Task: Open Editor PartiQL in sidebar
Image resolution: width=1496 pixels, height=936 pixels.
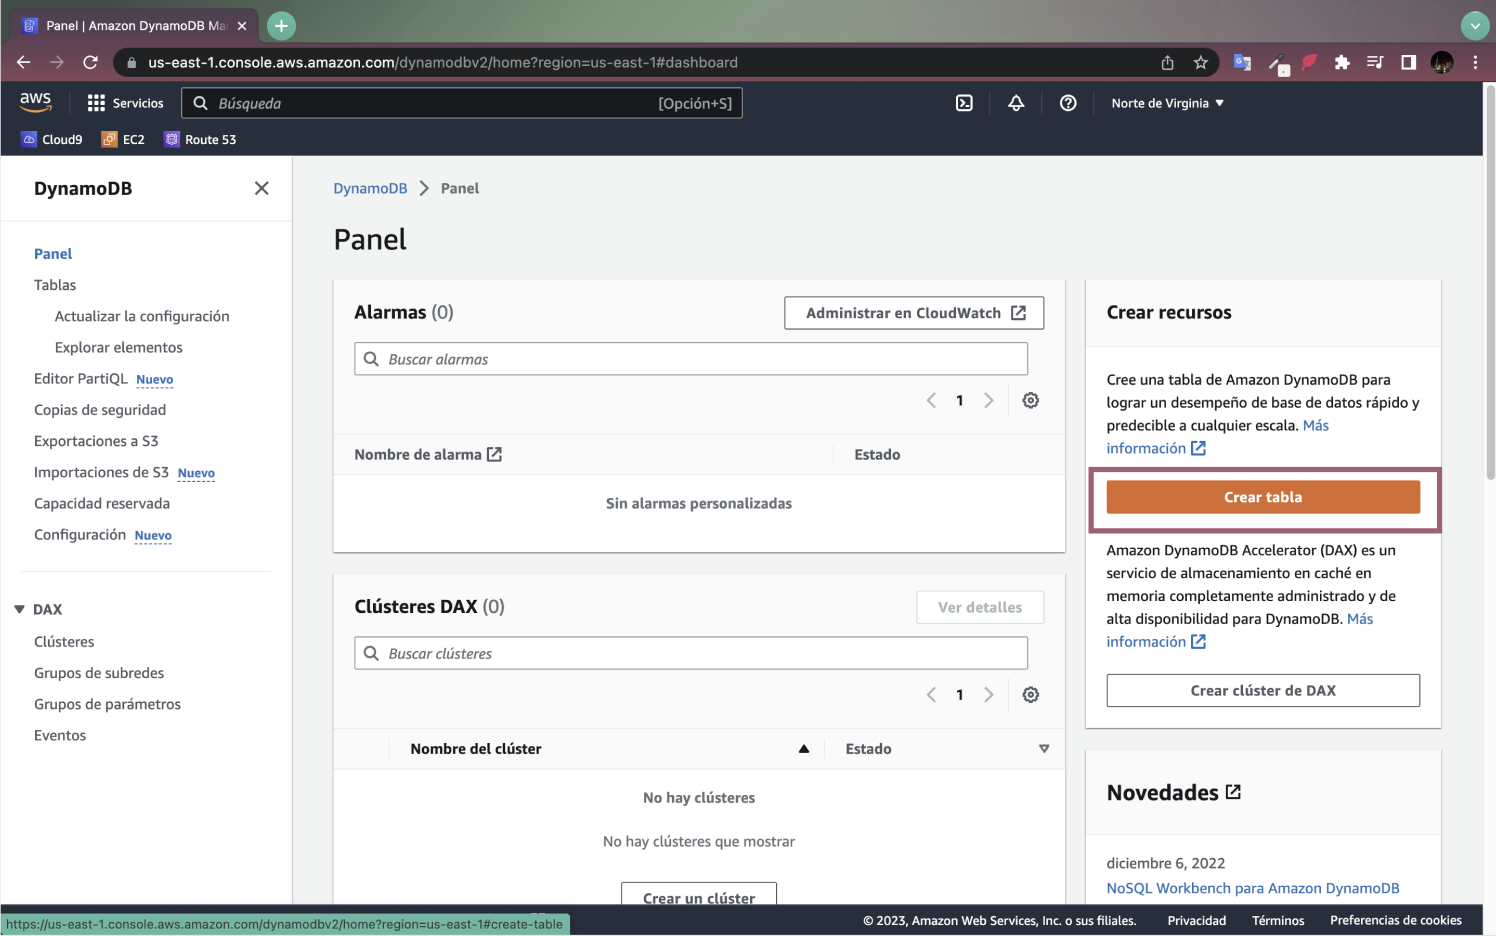Action: (81, 378)
